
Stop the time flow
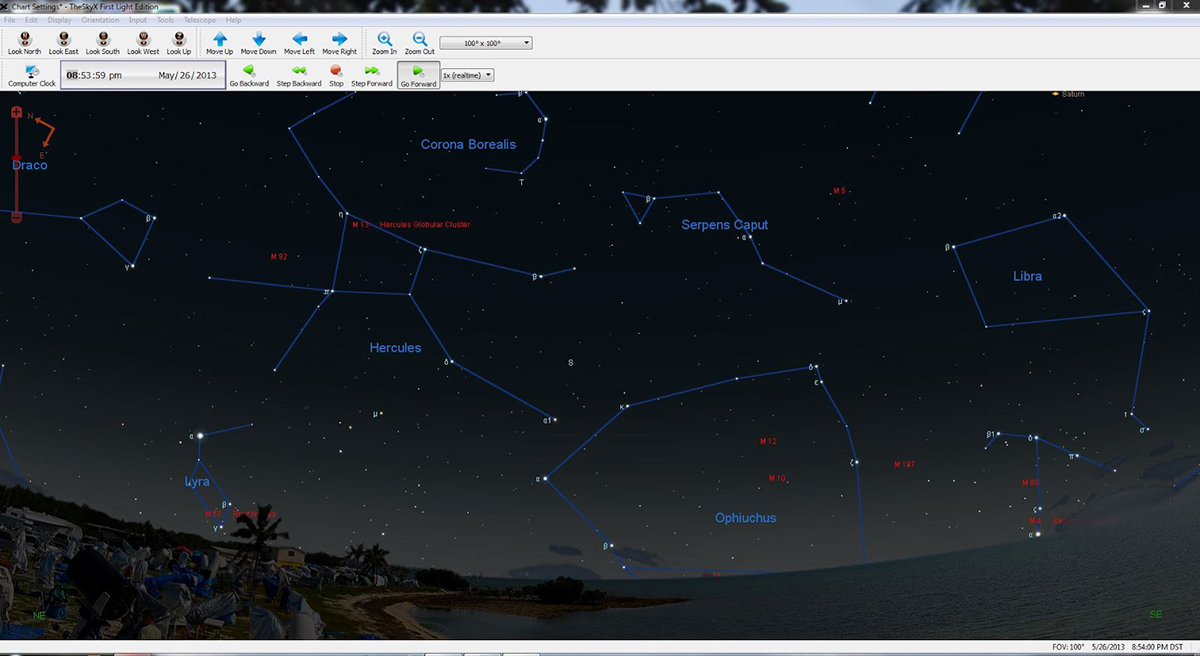coord(336,75)
